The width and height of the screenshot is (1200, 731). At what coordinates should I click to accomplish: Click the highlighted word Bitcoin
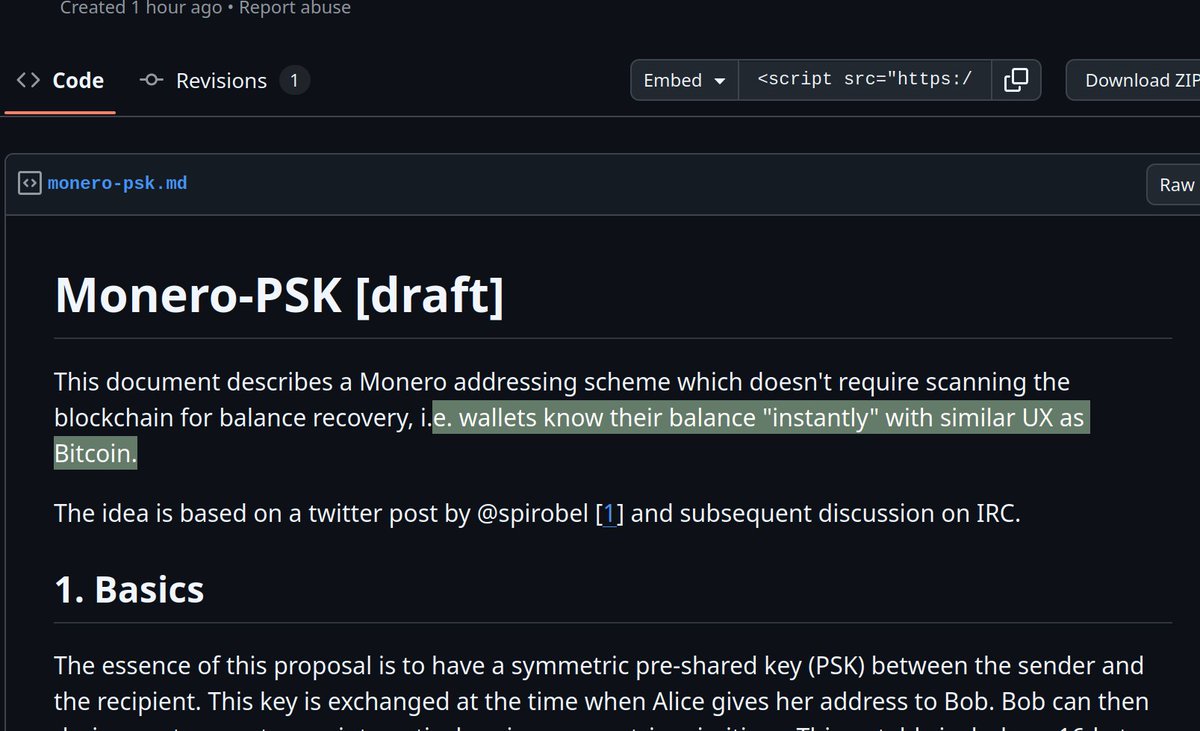[x=95, y=454]
